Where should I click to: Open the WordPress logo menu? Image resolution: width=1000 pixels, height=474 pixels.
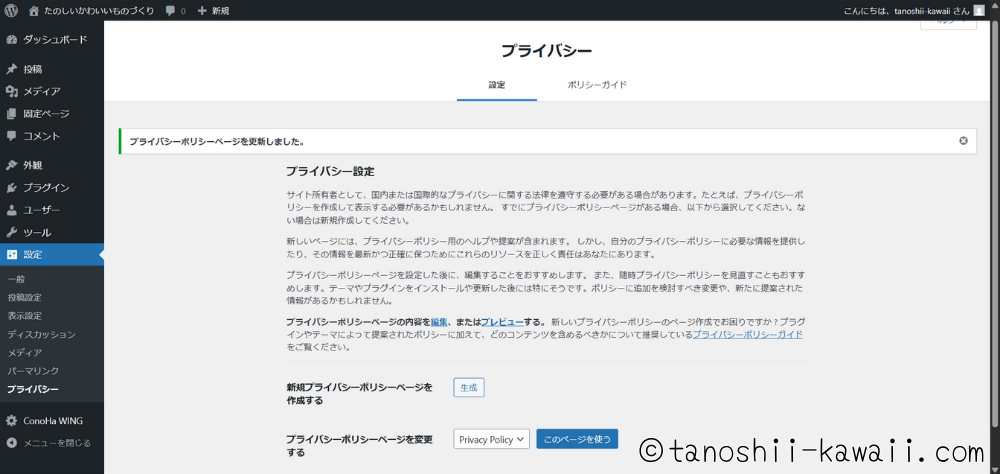pos(11,10)
